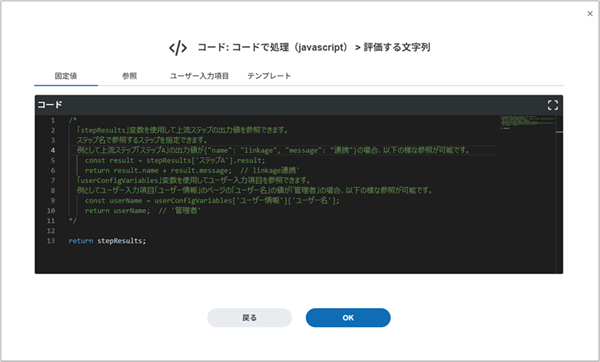The width and height of the screenshot is (600, 362).
Task: Close the dialog with the X icon
Action: tap(590, 14)
